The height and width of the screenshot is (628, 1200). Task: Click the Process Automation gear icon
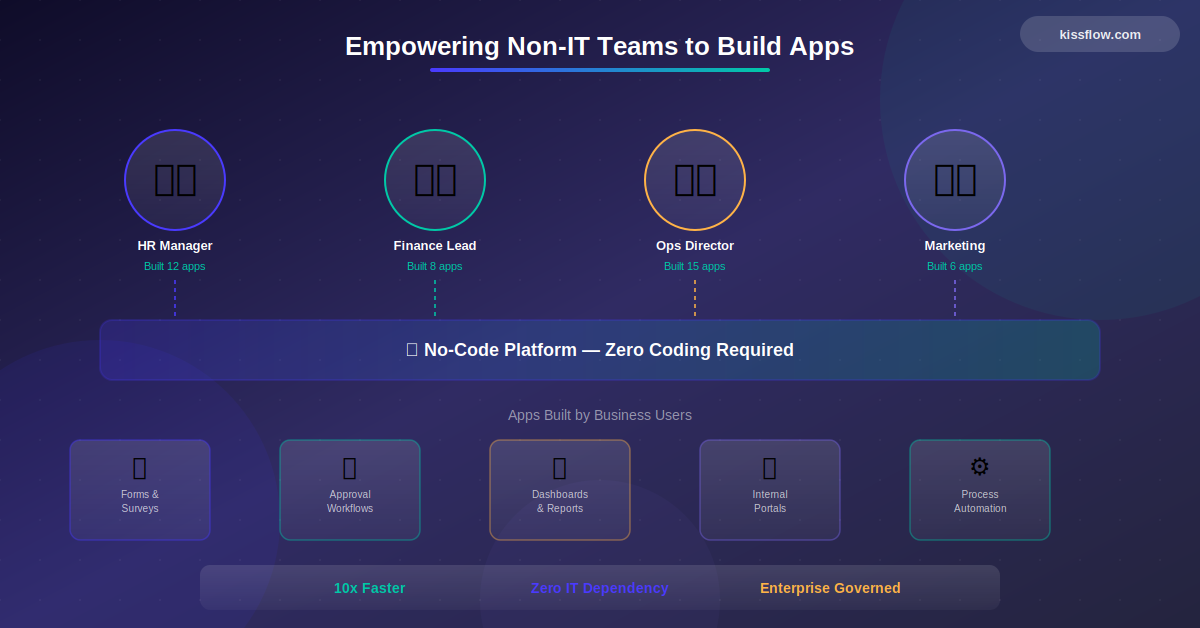pyautogui.click(x=980, y=467)
